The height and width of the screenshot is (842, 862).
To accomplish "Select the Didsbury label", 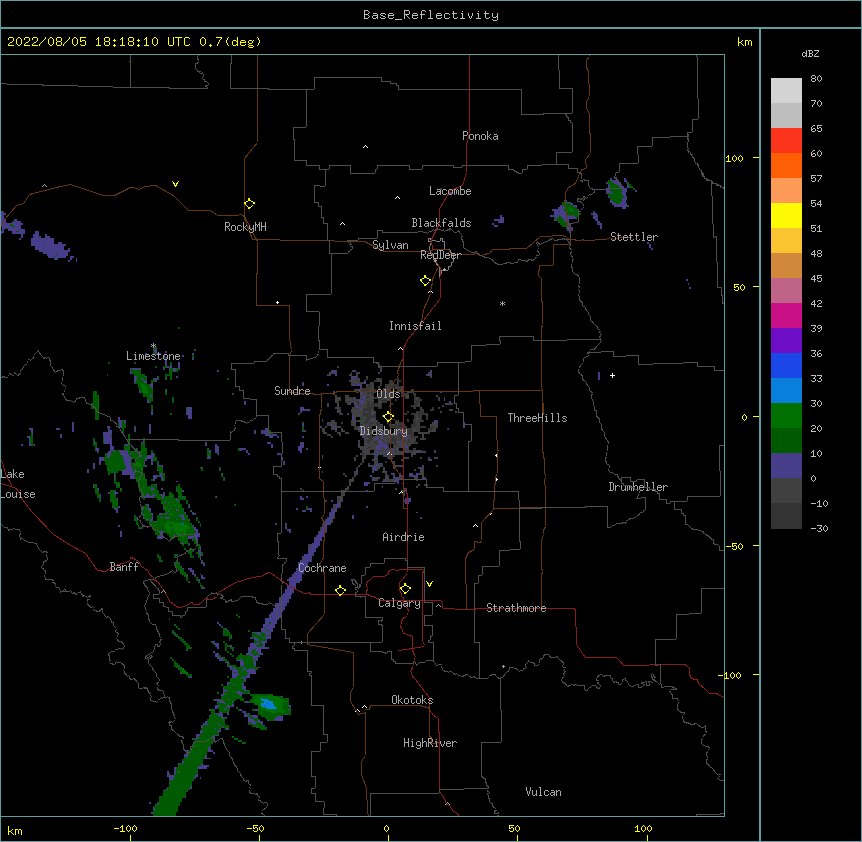I will tap(384, 431).
